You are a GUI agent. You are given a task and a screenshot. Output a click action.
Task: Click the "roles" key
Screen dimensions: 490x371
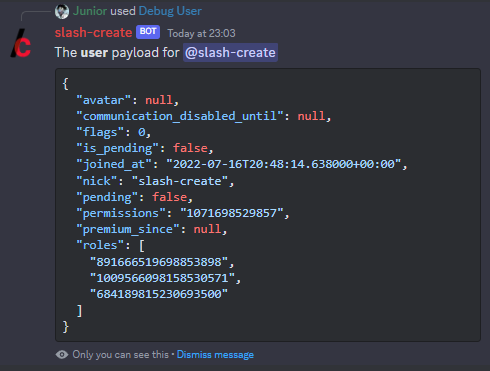[x=100, y=245]
